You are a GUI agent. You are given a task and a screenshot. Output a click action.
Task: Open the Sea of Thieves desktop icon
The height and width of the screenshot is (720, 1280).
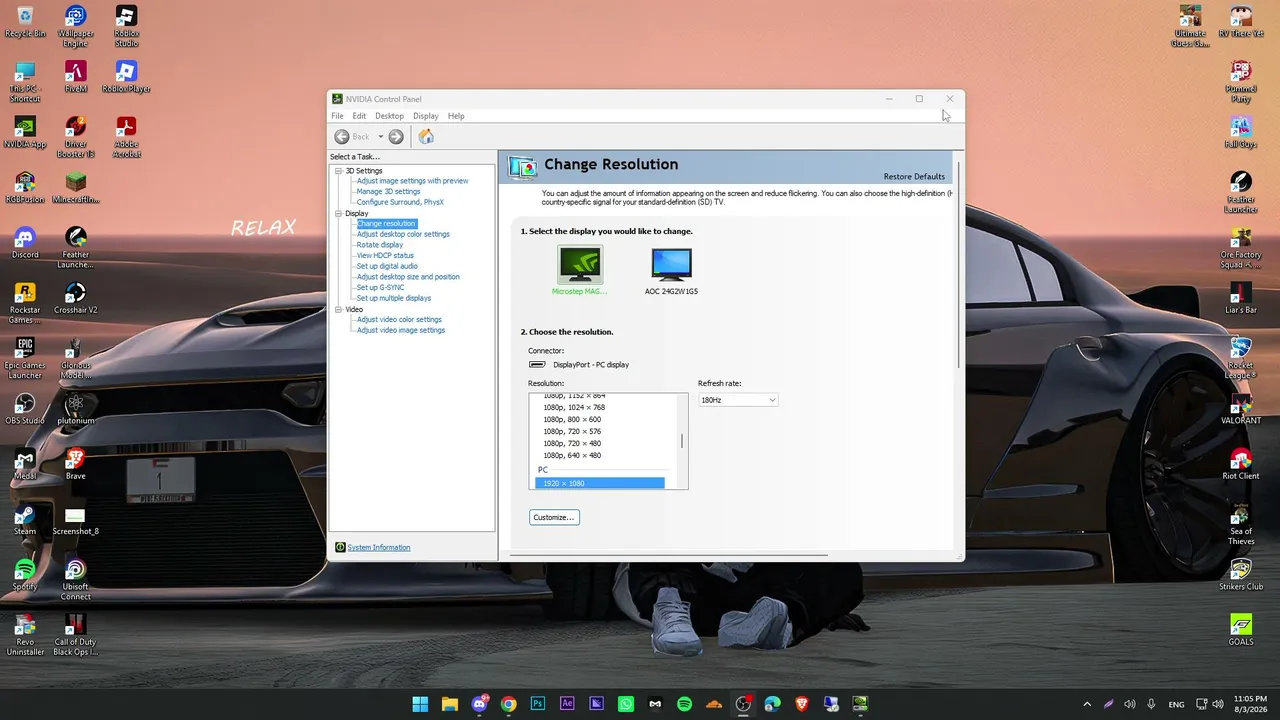(1241, 524)
